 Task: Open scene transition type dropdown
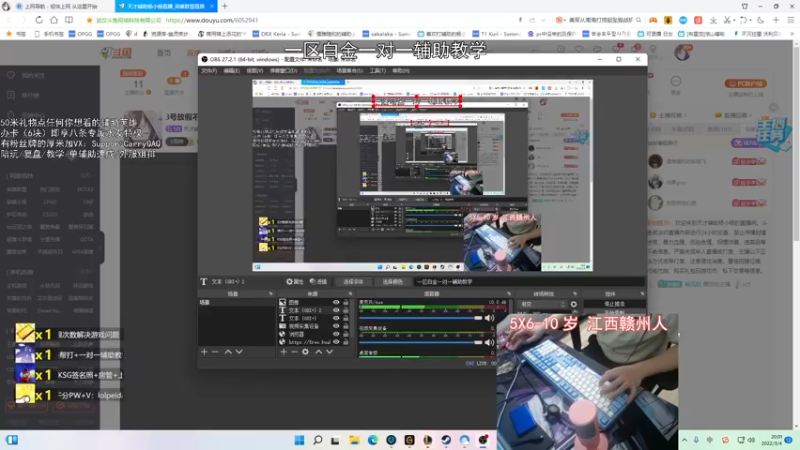point(542,304)
